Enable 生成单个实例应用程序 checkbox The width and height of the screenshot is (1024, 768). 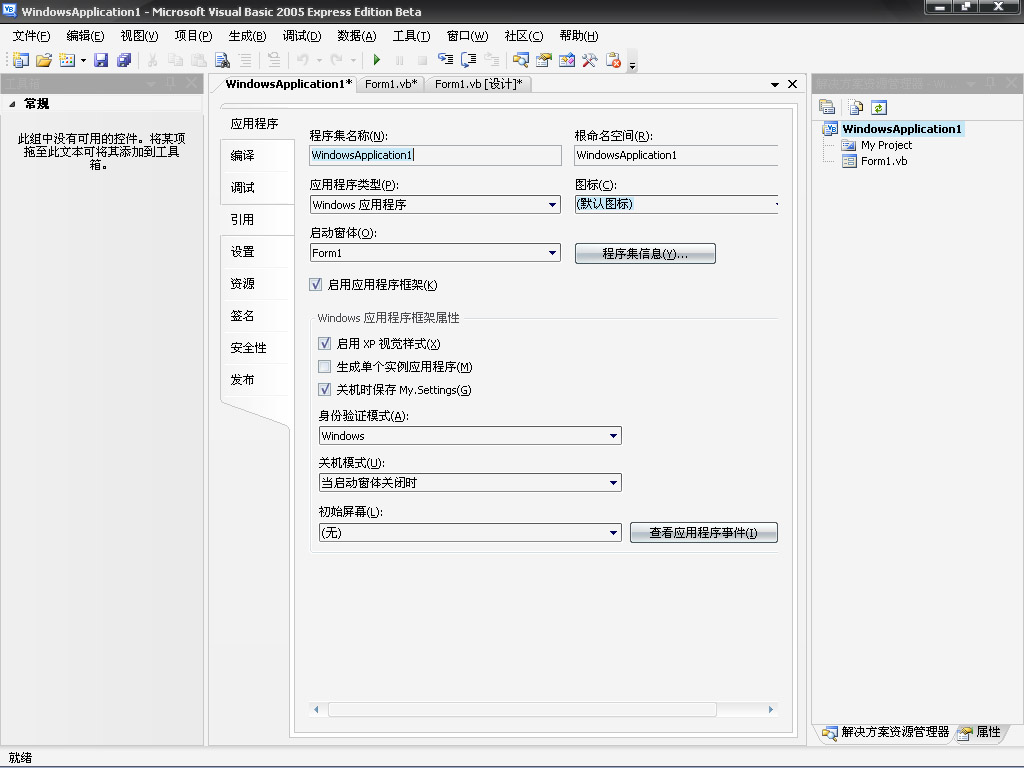pyautogui.click(x=325, y=366)
